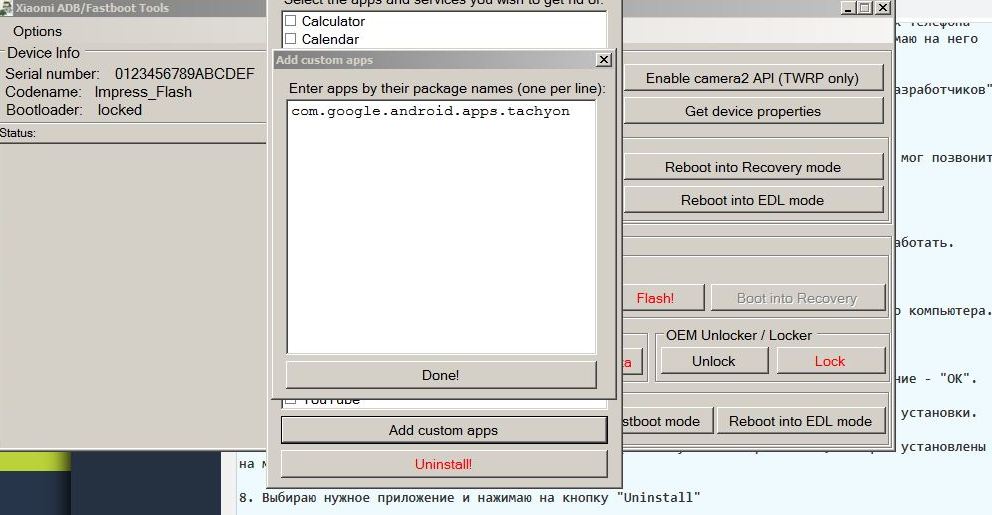This screenshot has width=992, height=515.
Task: Click the com.google.android.apps.tachyon package line
Action: click(x=430, y=111)
